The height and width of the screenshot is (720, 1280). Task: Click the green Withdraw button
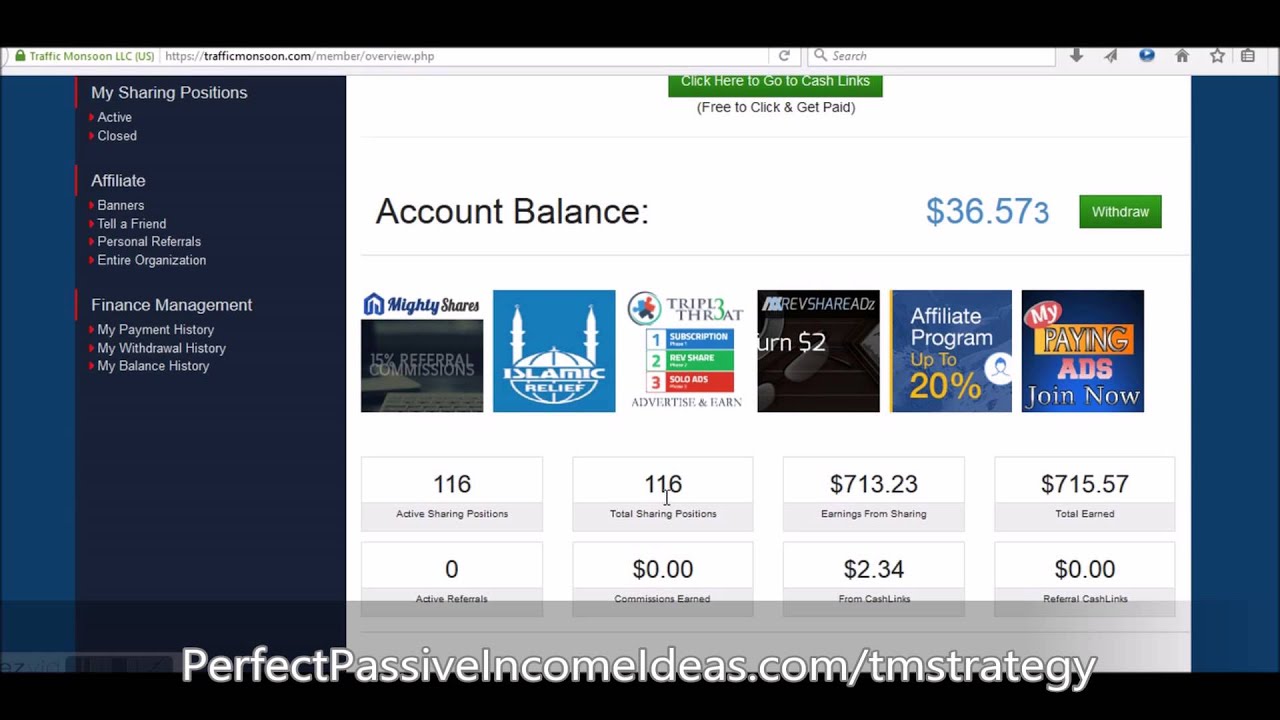coord(1120,212)
